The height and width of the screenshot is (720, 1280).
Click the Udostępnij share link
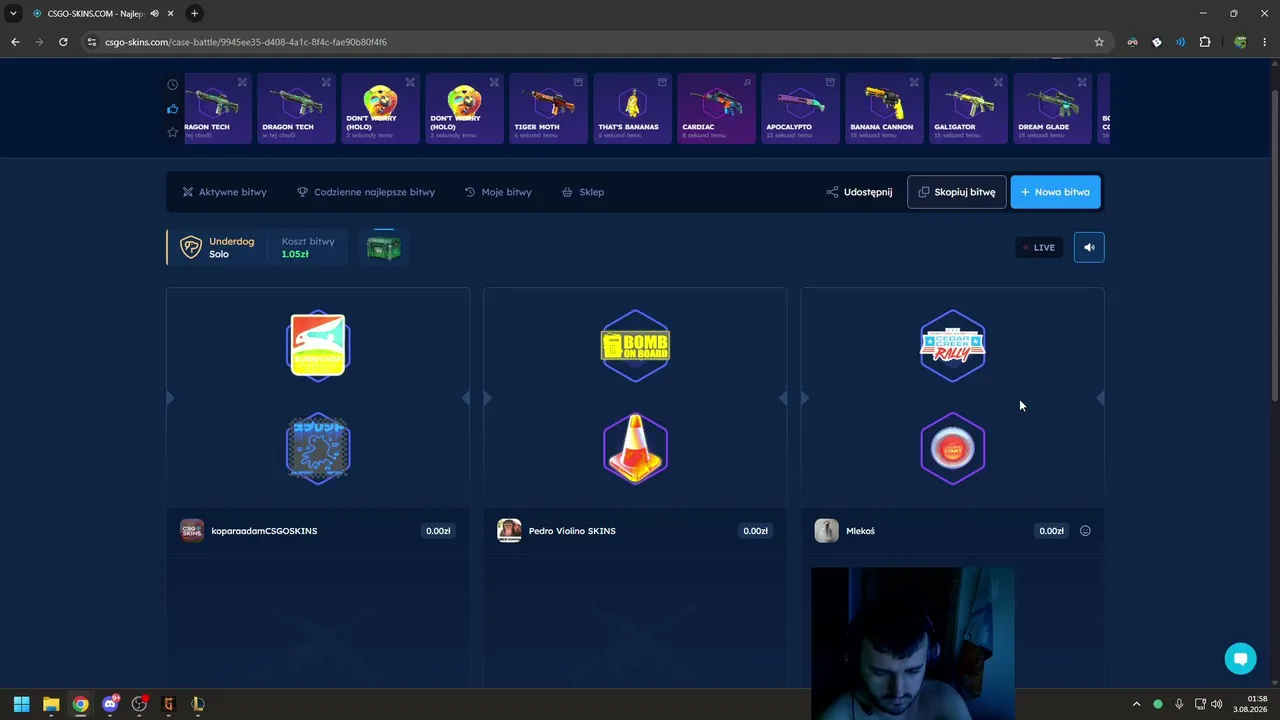(859, 192)
